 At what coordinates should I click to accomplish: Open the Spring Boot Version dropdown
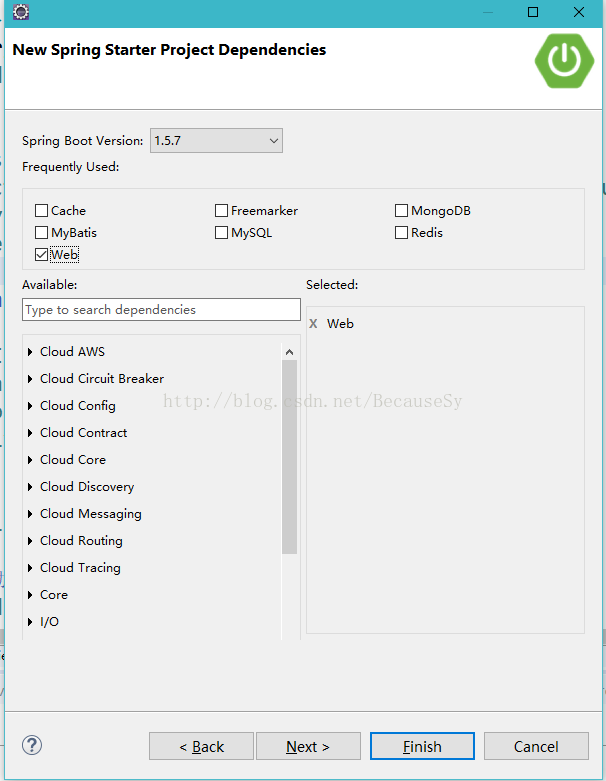(216, 140)
